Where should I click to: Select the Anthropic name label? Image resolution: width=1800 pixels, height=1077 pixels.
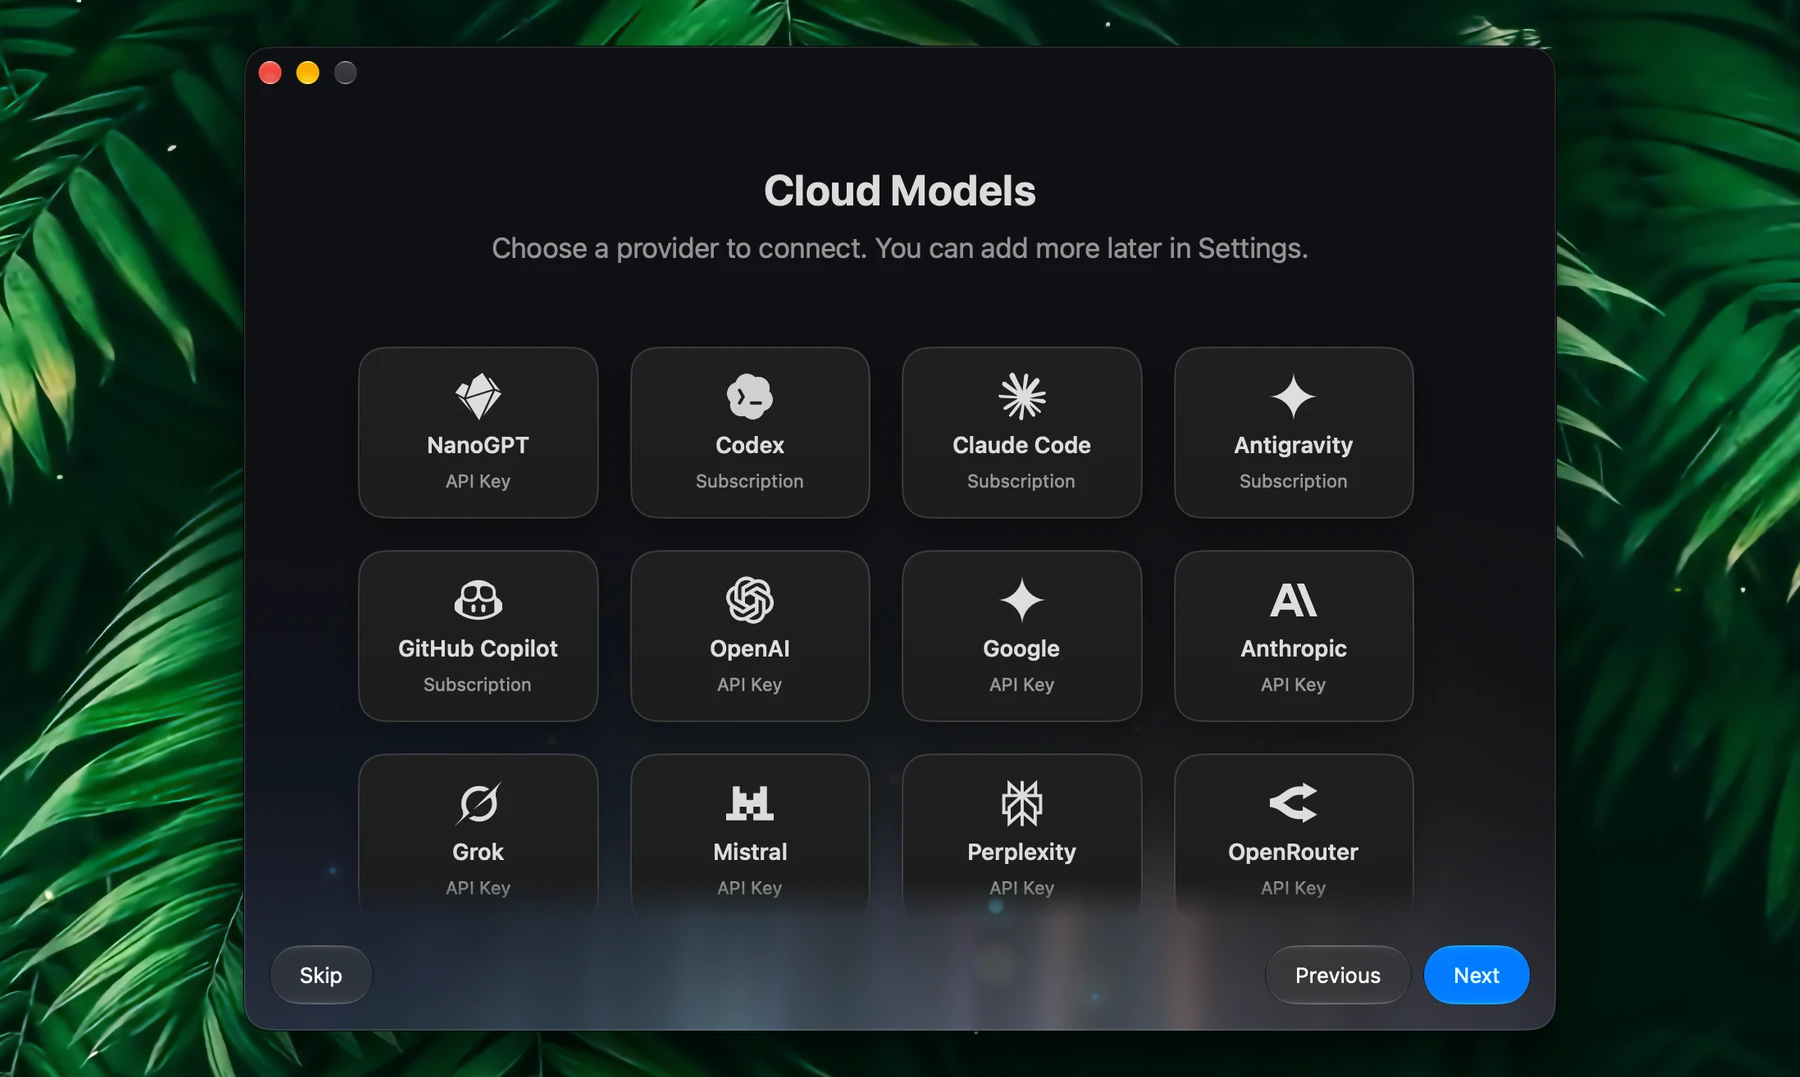coord(1293,648)
